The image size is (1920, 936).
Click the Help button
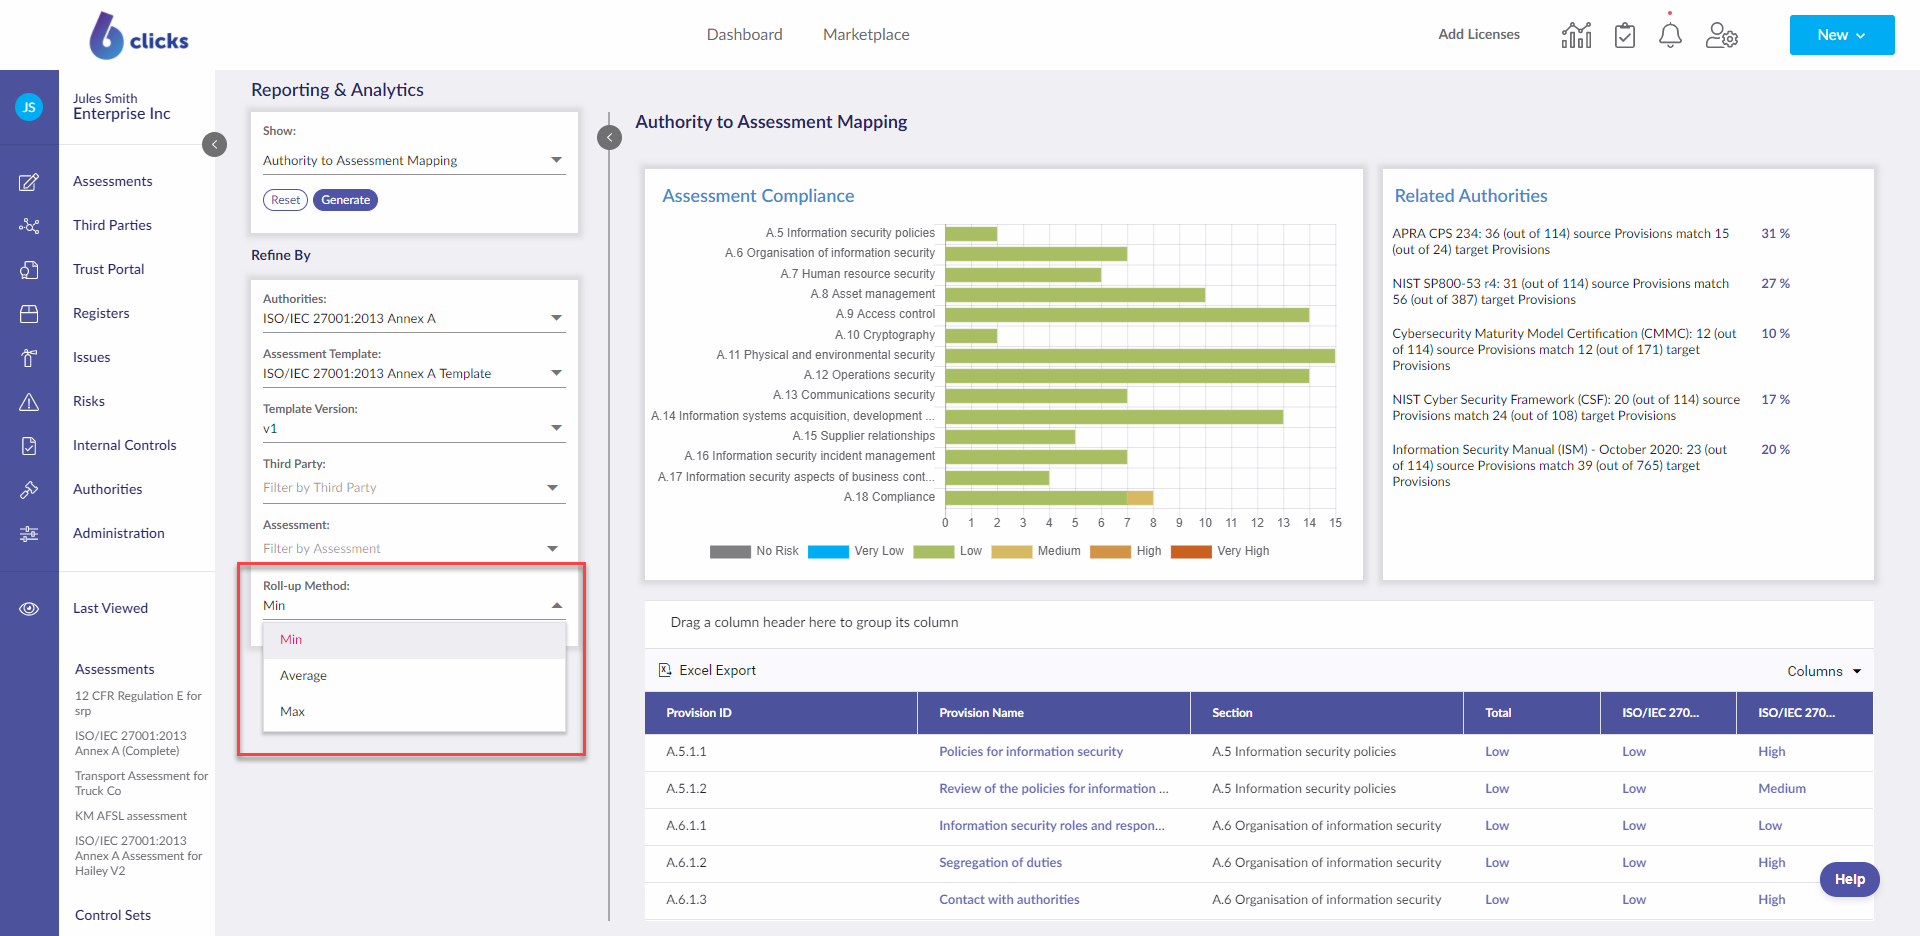[x=1849, y=880]
